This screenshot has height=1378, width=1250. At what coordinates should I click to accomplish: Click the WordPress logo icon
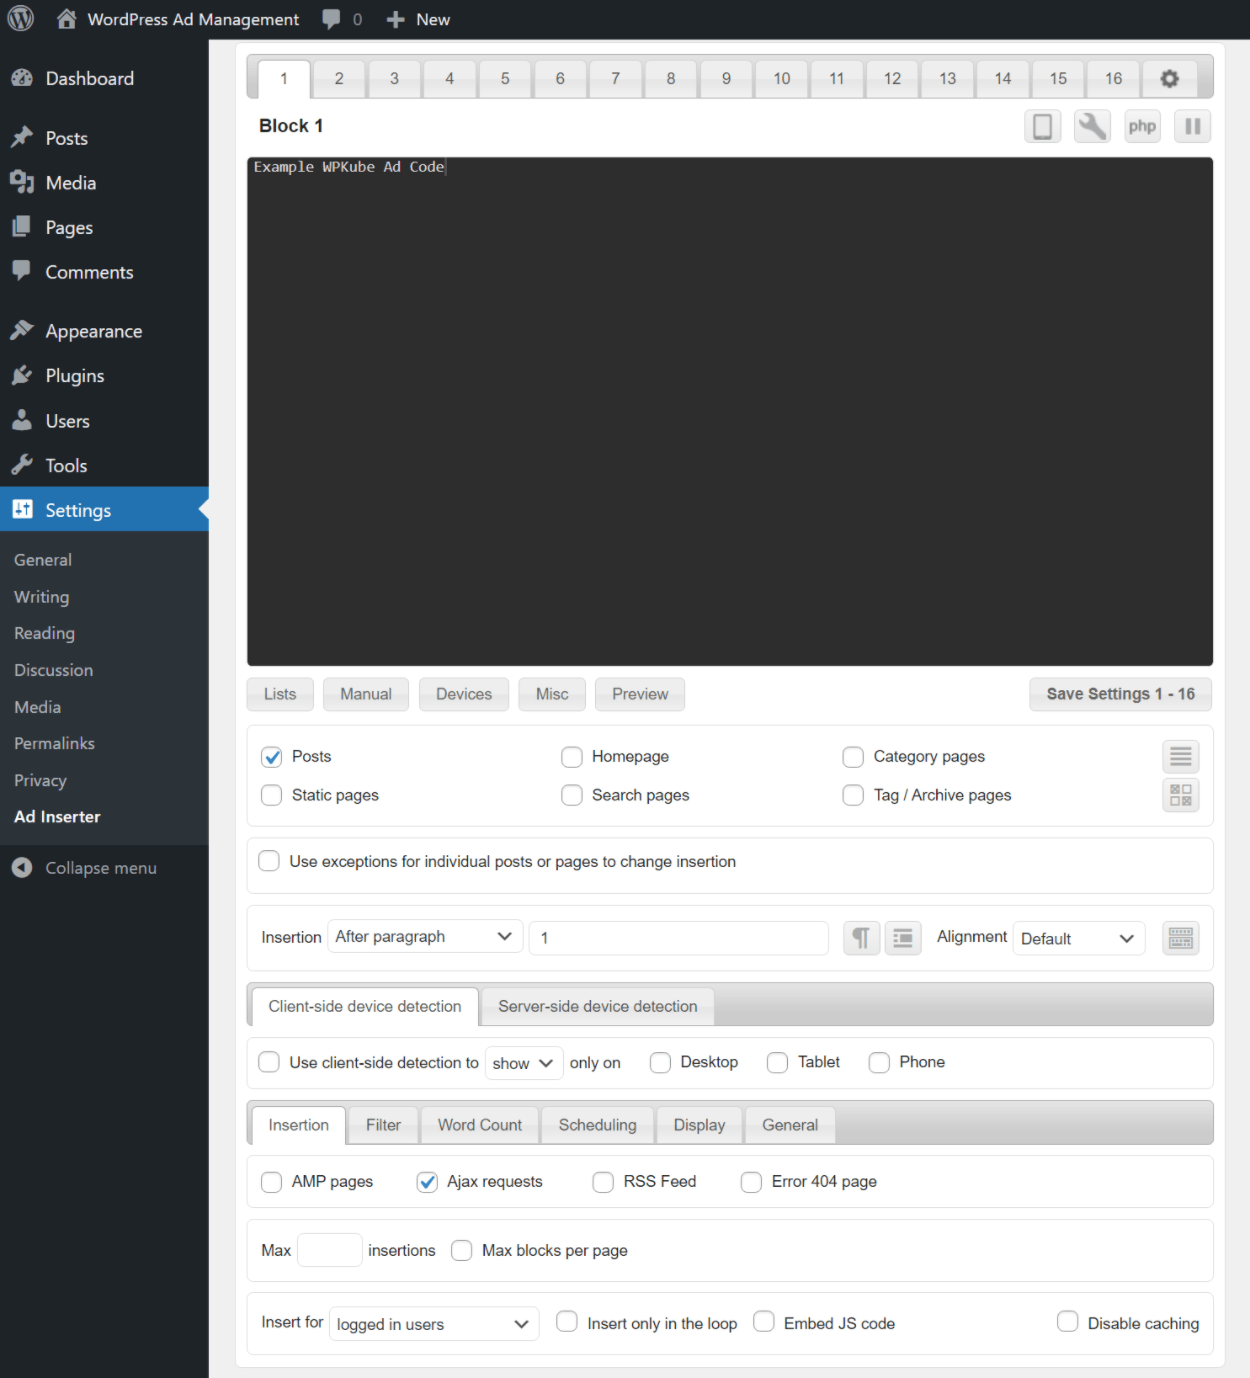point(21,19)
